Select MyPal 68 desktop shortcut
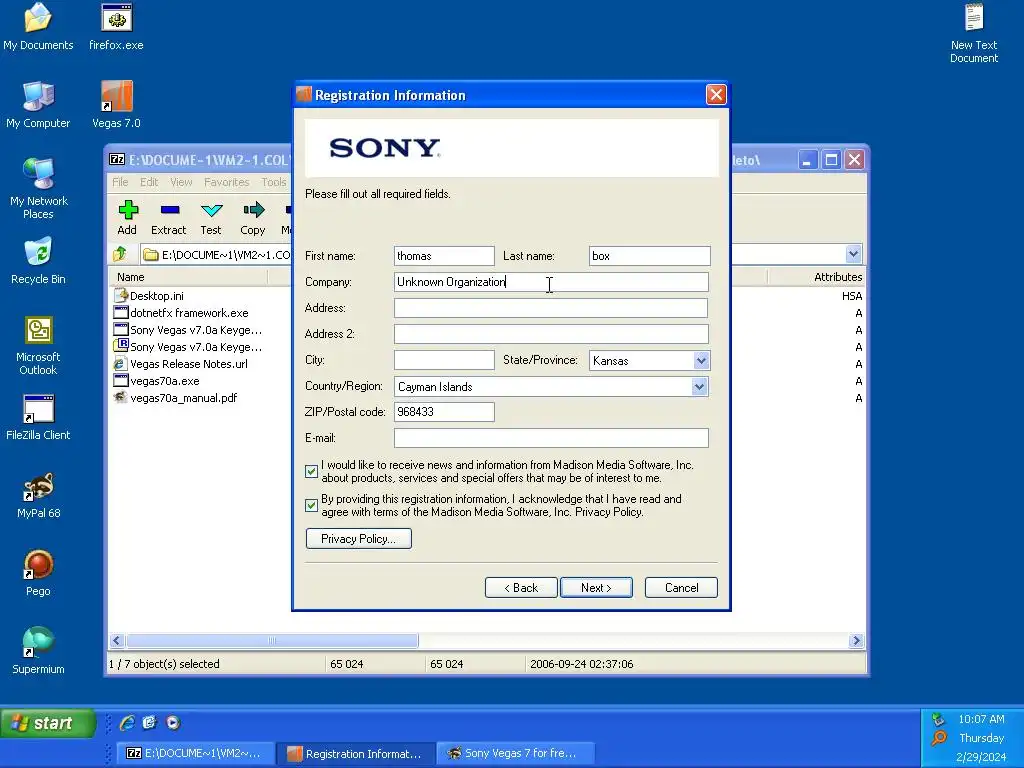This screenshot has height=768, width=1024. [38, 496]
